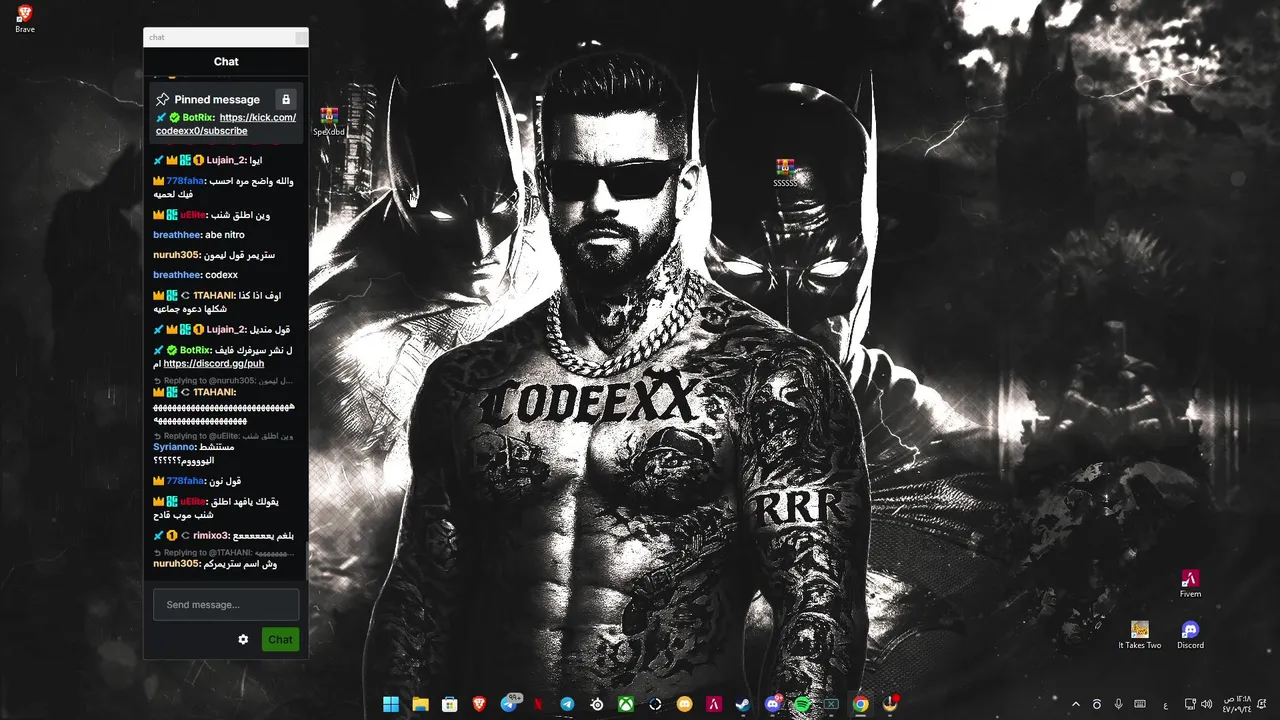Close the chat popup window
This screenshot has height=720, width=1280.
[x=301, y=37]
